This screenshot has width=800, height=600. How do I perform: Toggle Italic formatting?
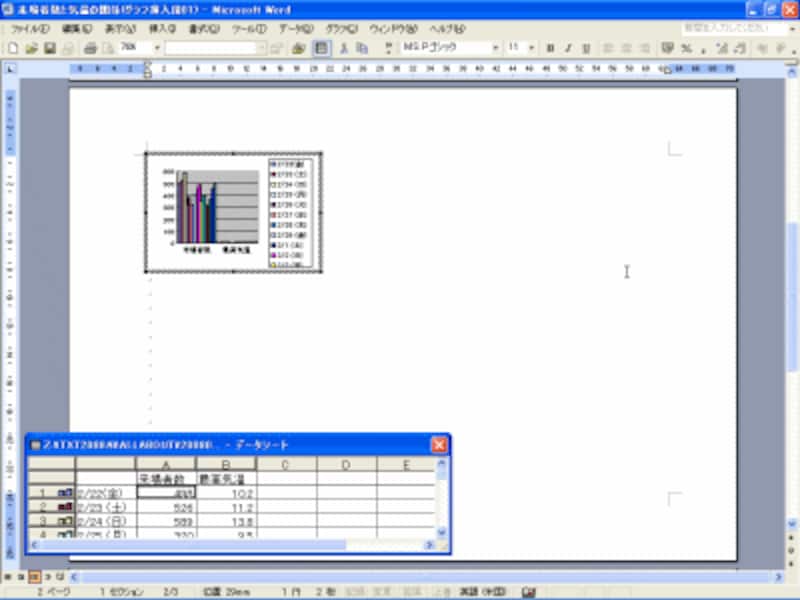point(566,48)
